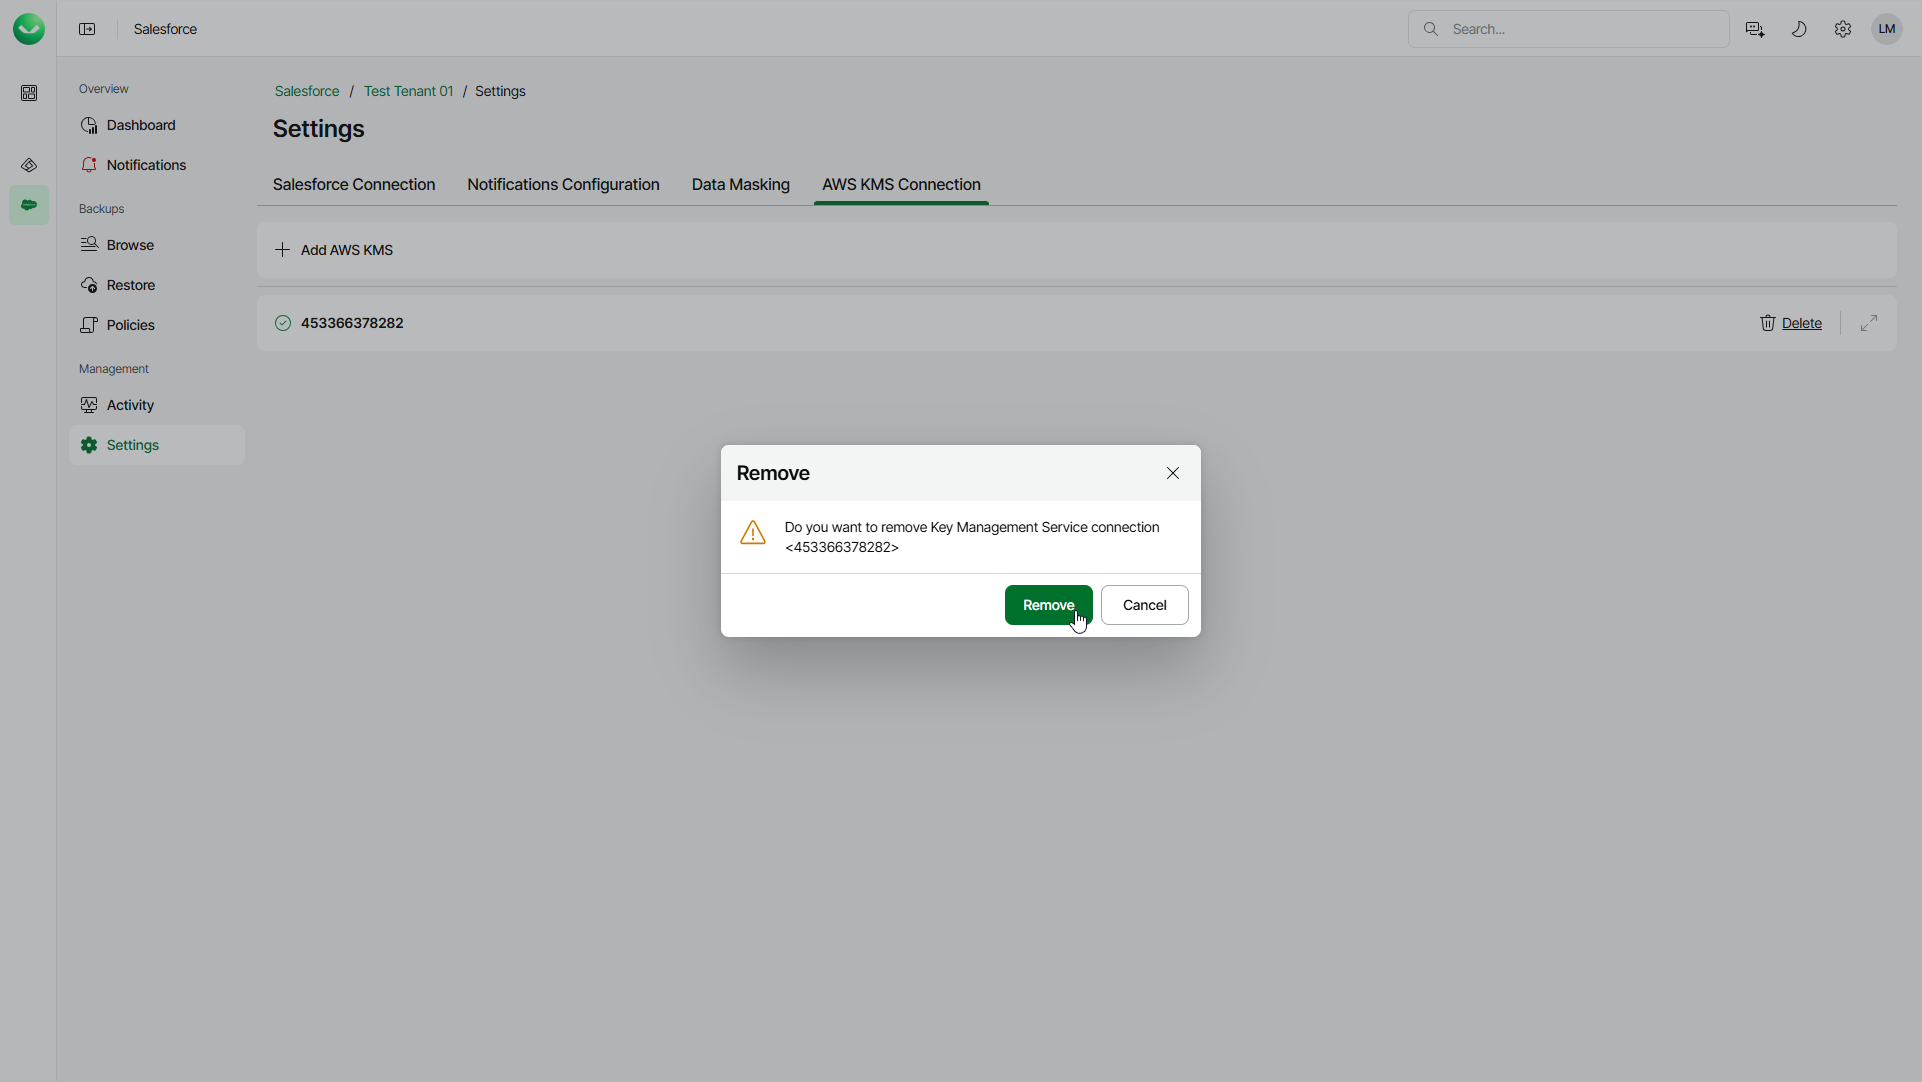This screenshot has height=1082, width=1922.
Task: Open the LM user avatar menu
Action: 1886,29
